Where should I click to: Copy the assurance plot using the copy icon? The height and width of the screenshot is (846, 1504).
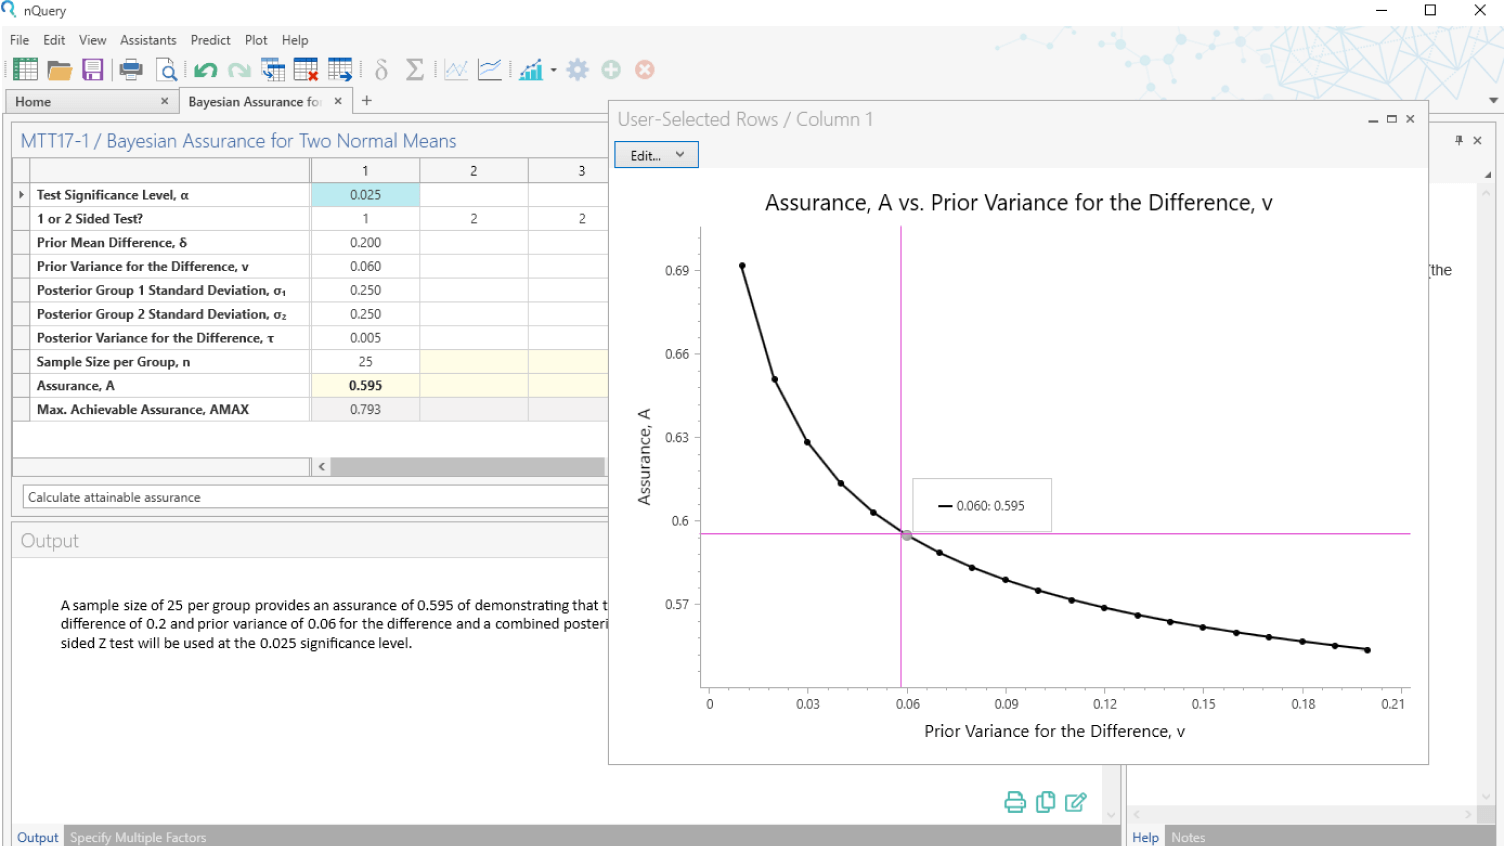[x=1045, y=802]
